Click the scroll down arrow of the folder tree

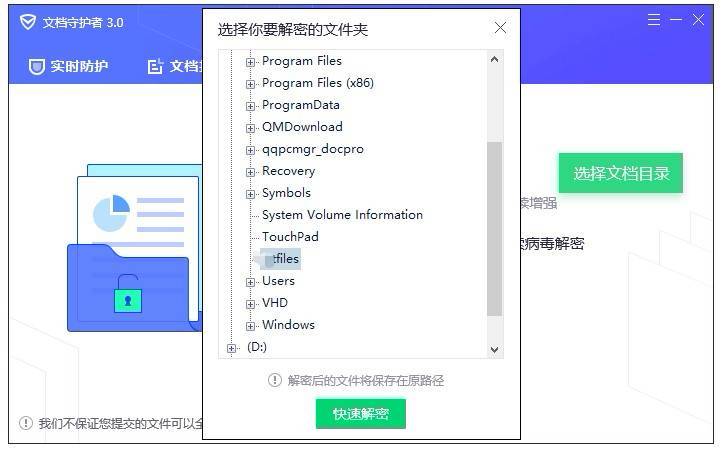(494, 350)
